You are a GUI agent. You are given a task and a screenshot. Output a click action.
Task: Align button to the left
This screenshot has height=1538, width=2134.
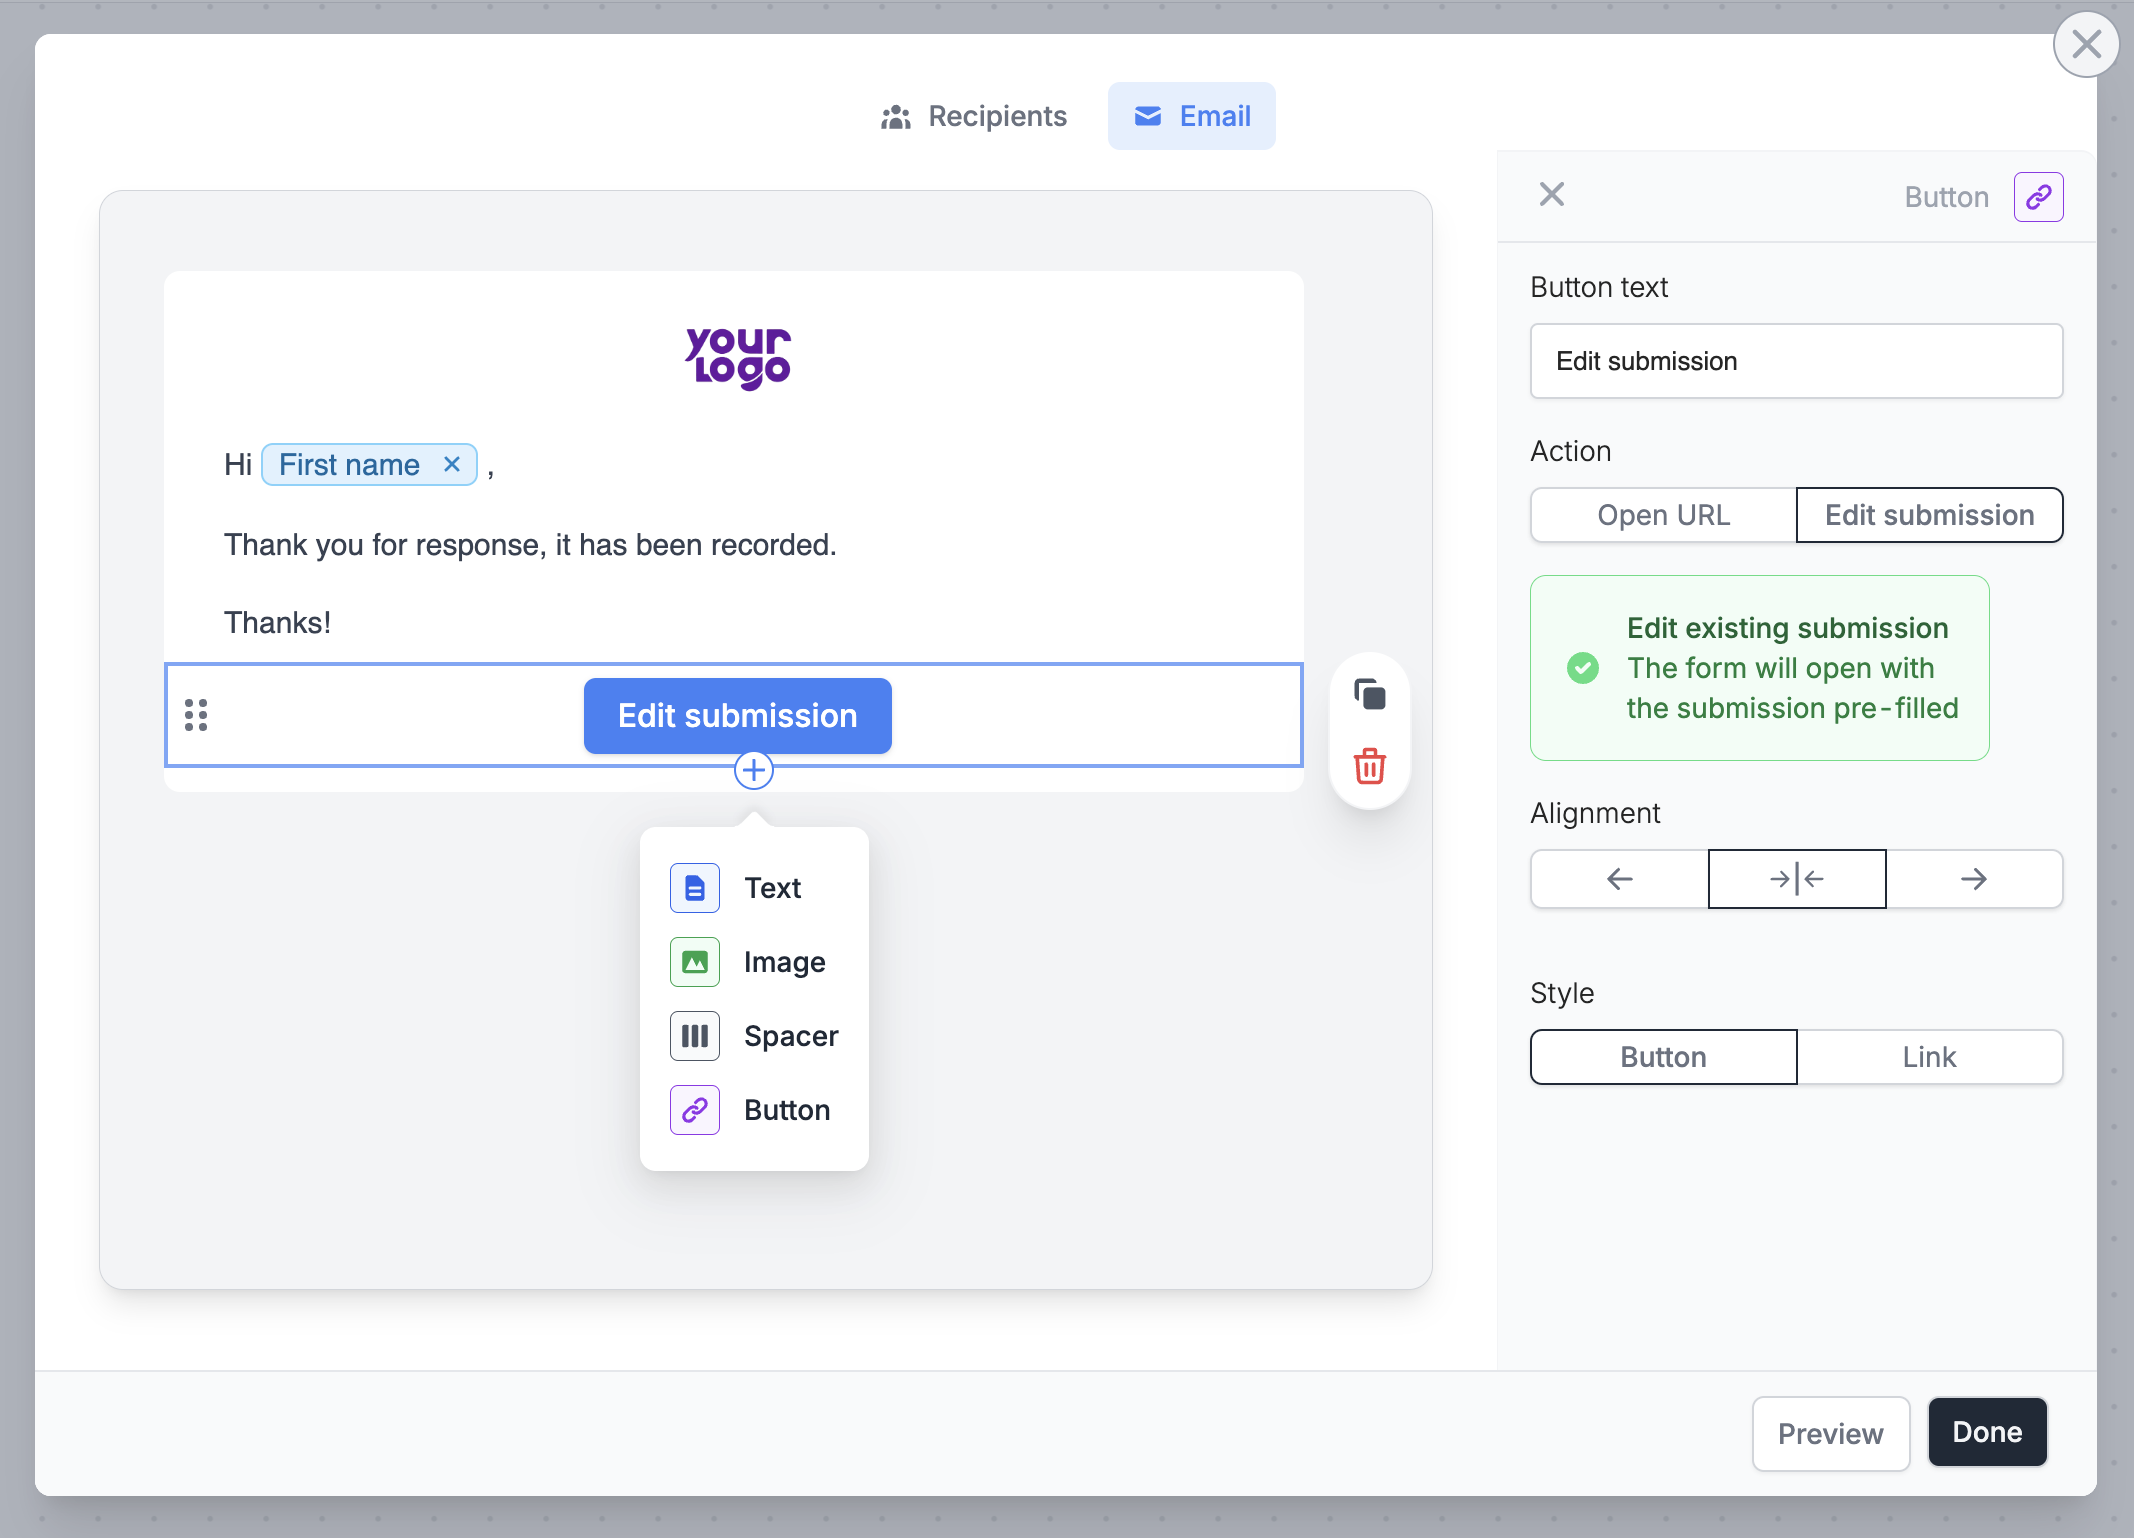pos(1619,879)
